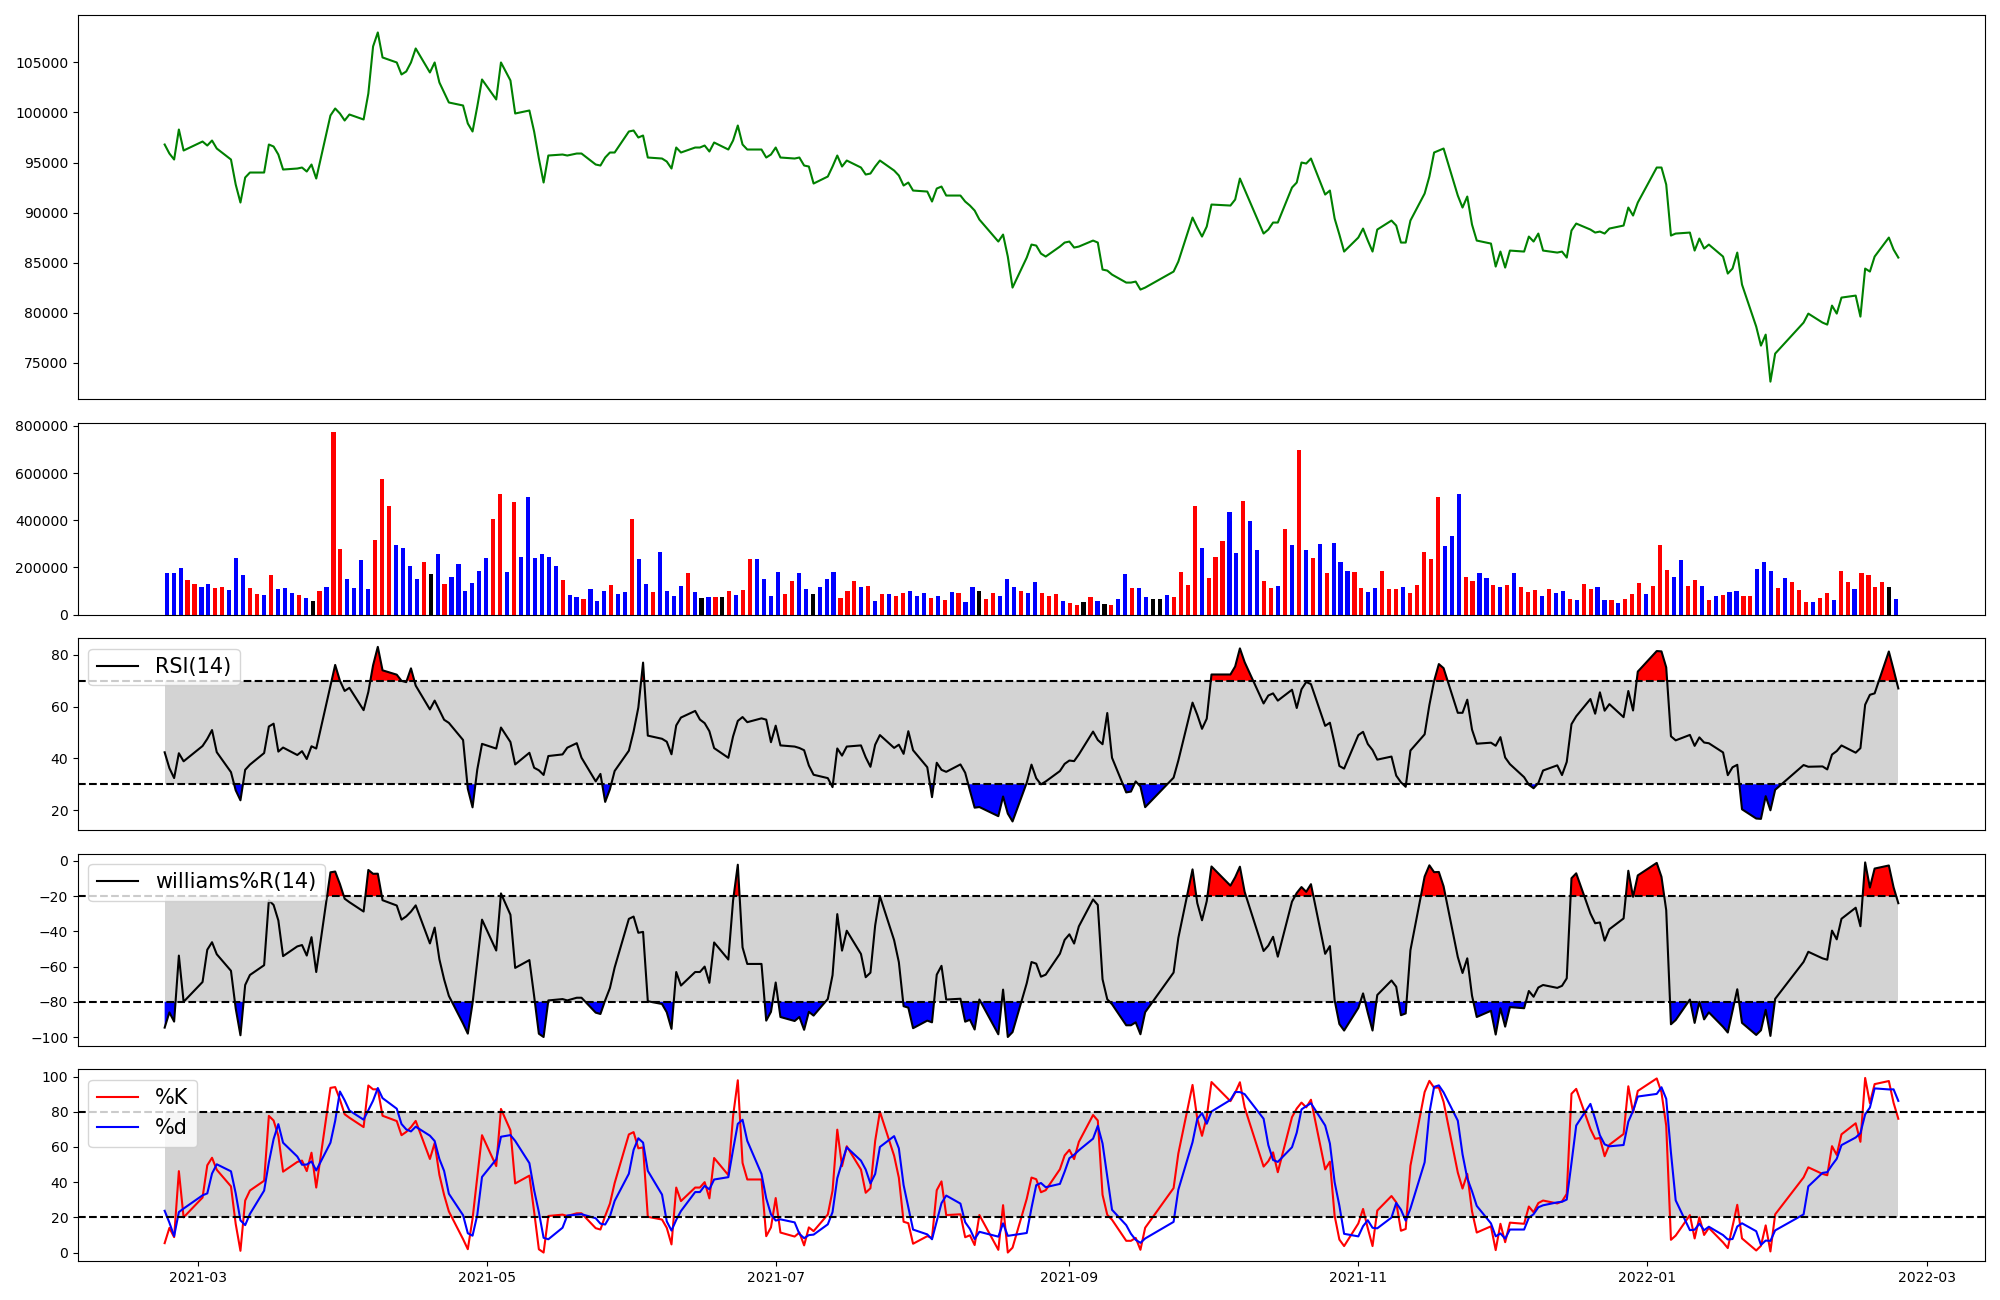Select the 2021-09 x-axis date tick

point(1069,1277)
